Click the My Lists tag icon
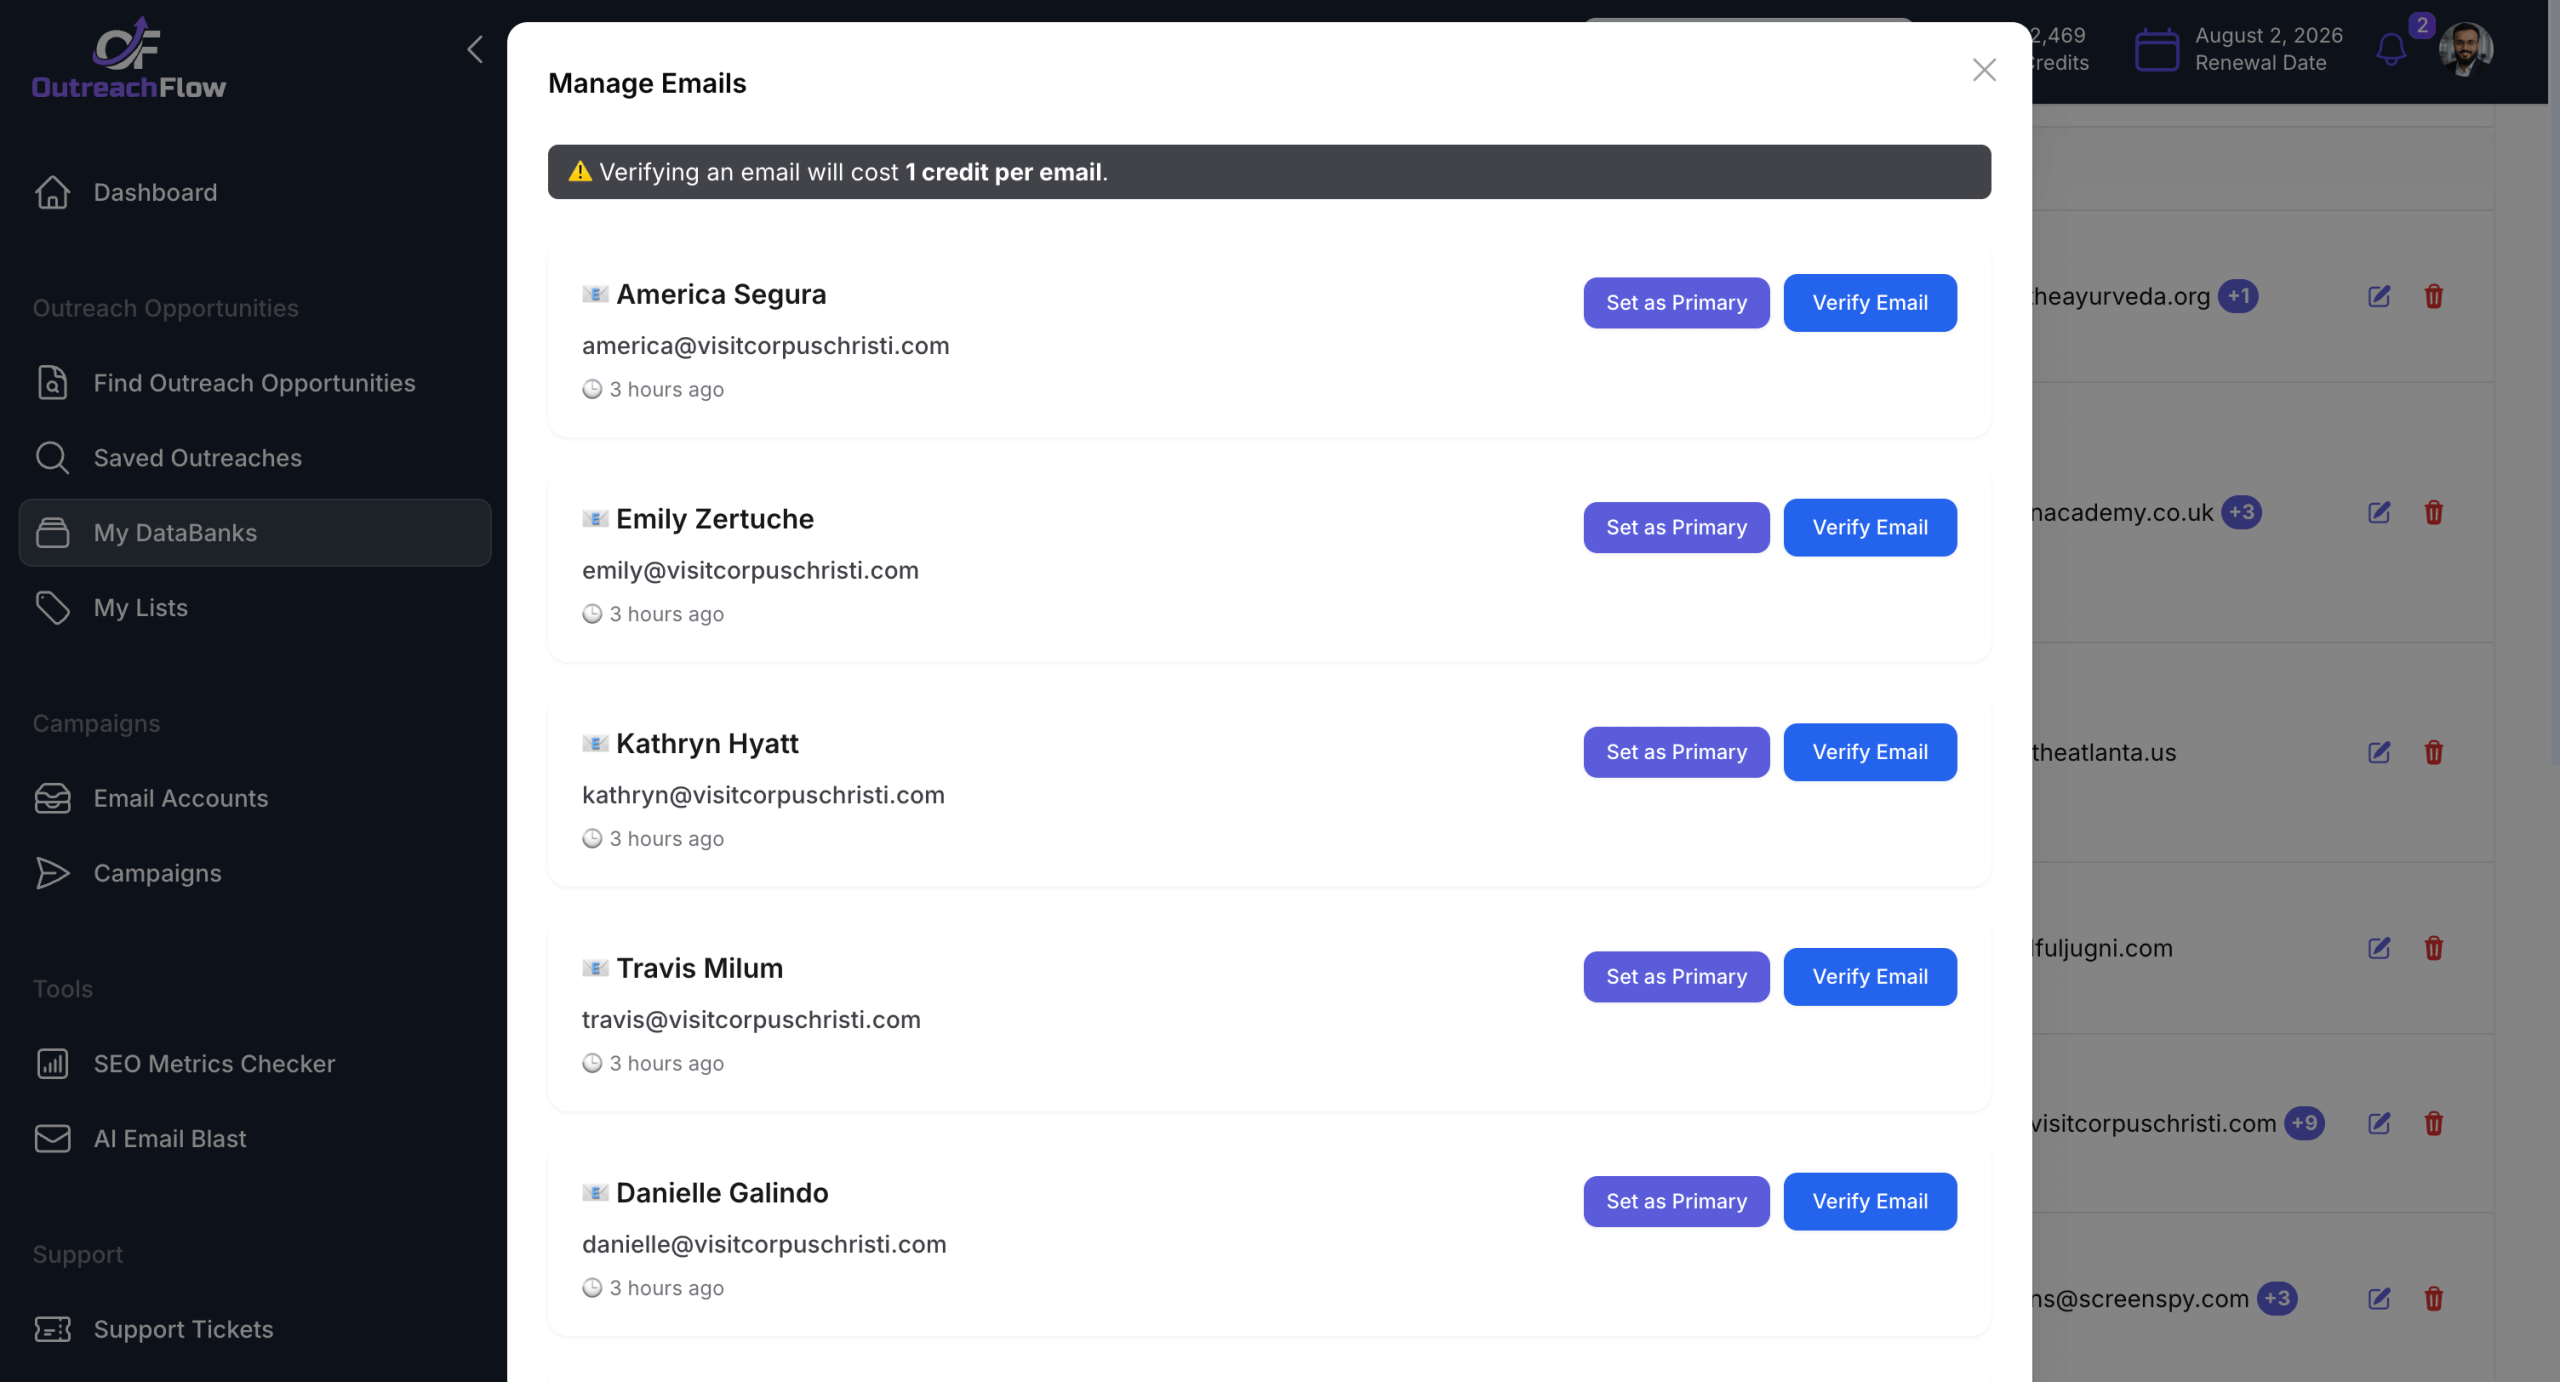The width and height of the screenshot is (2560, 1382). coord(52,608)
